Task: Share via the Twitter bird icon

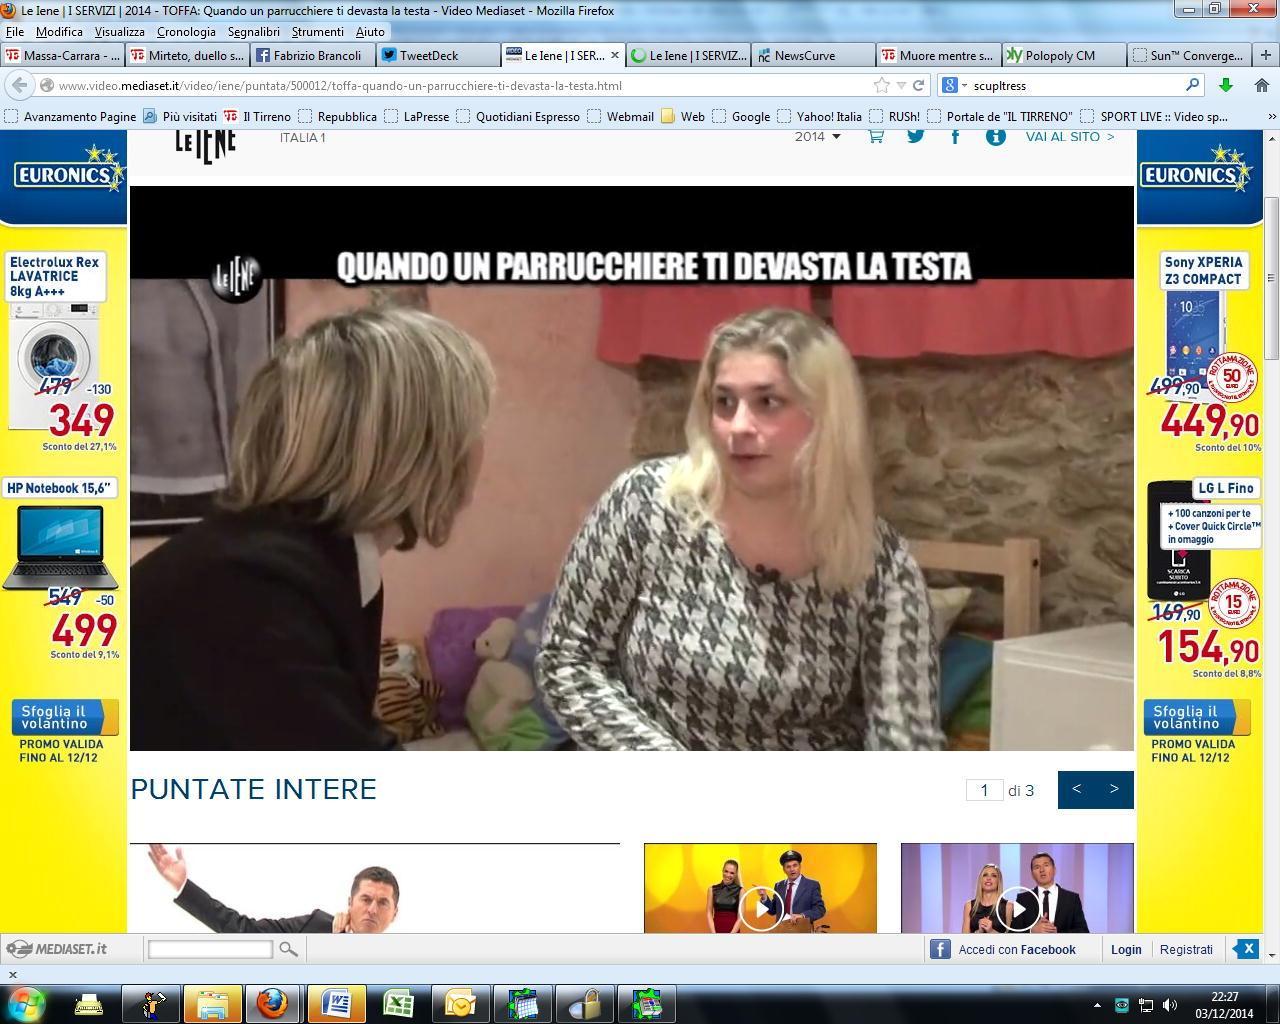Action: click(916, 137)
